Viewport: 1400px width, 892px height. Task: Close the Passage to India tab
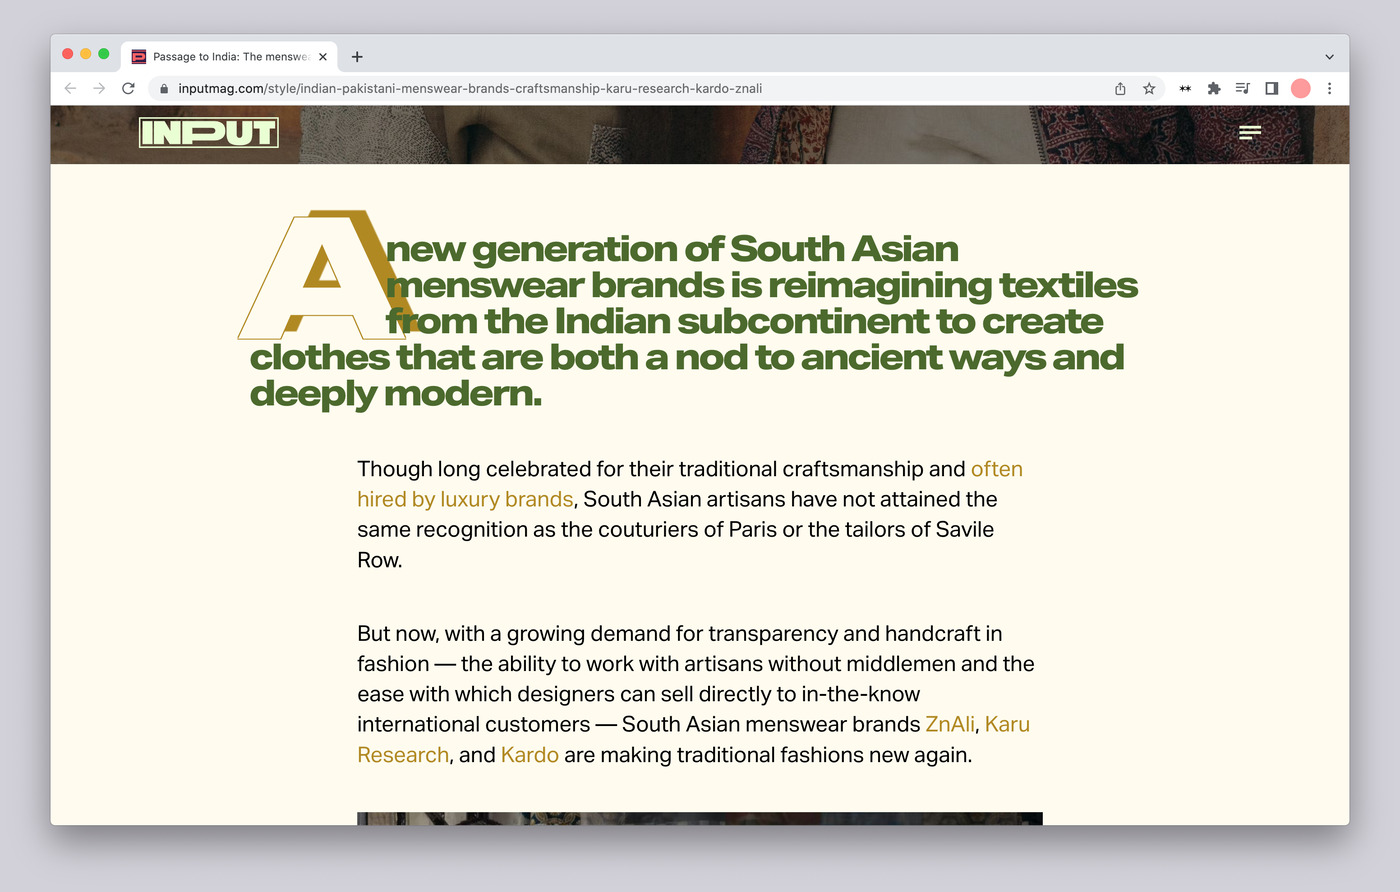[323, 57]
